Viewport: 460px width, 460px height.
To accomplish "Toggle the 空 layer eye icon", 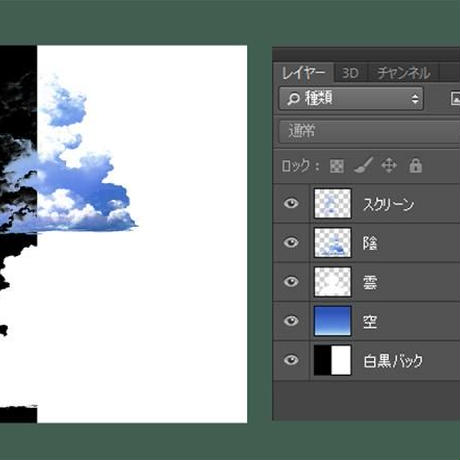I will click(x=291, y=321).
